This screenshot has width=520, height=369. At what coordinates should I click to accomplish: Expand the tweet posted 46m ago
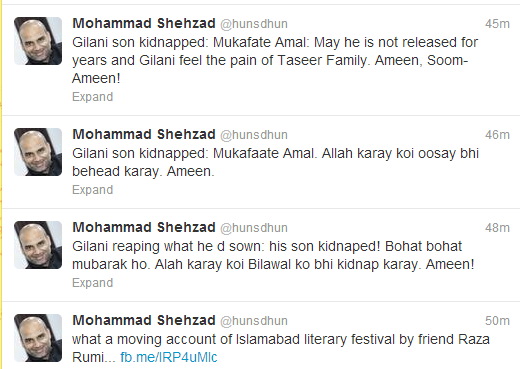(x=93, y=190)
